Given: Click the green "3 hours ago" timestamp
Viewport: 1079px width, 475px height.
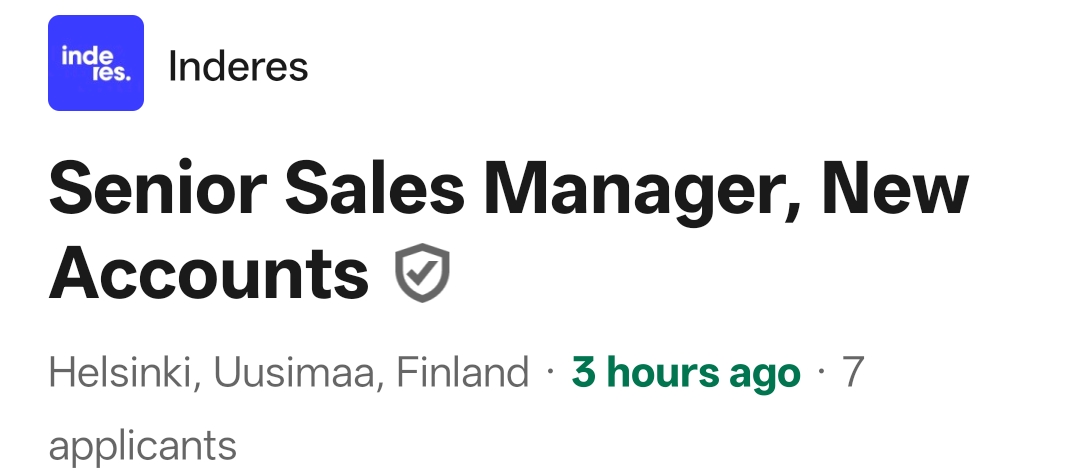Looking at the screenshot, I should pos(686,373).
